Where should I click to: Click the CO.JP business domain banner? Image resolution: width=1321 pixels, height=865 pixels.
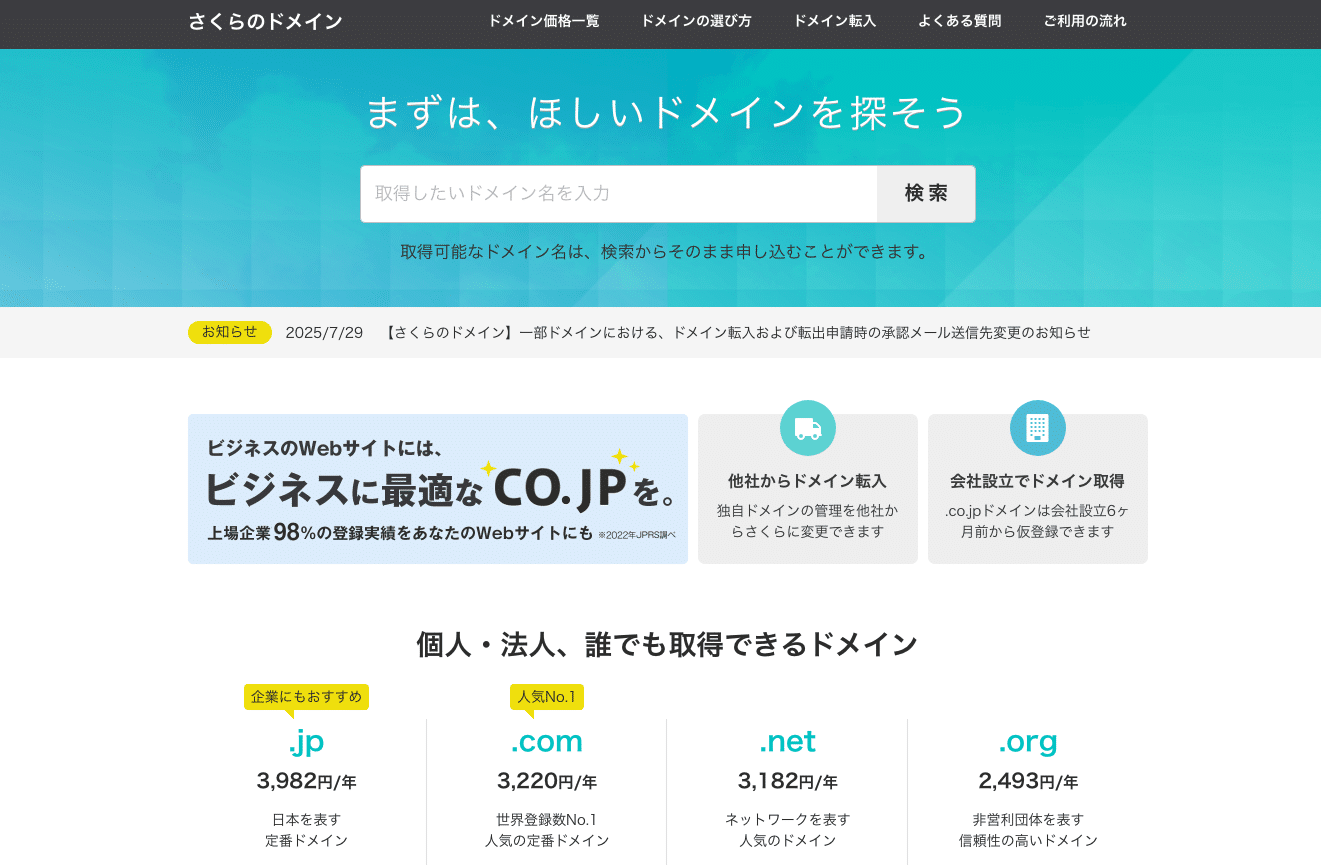pyautogui.click(x=437, y=489)
